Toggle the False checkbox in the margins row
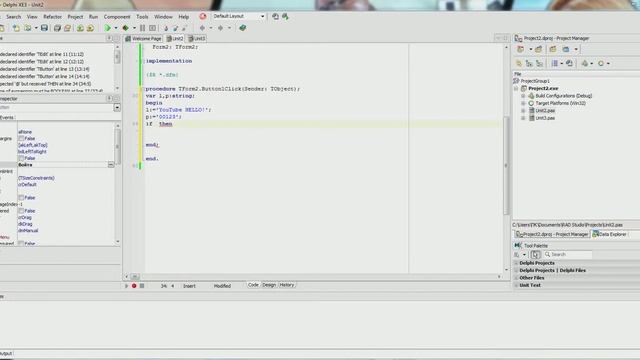 pyautogui.click(x=21, y=138)
